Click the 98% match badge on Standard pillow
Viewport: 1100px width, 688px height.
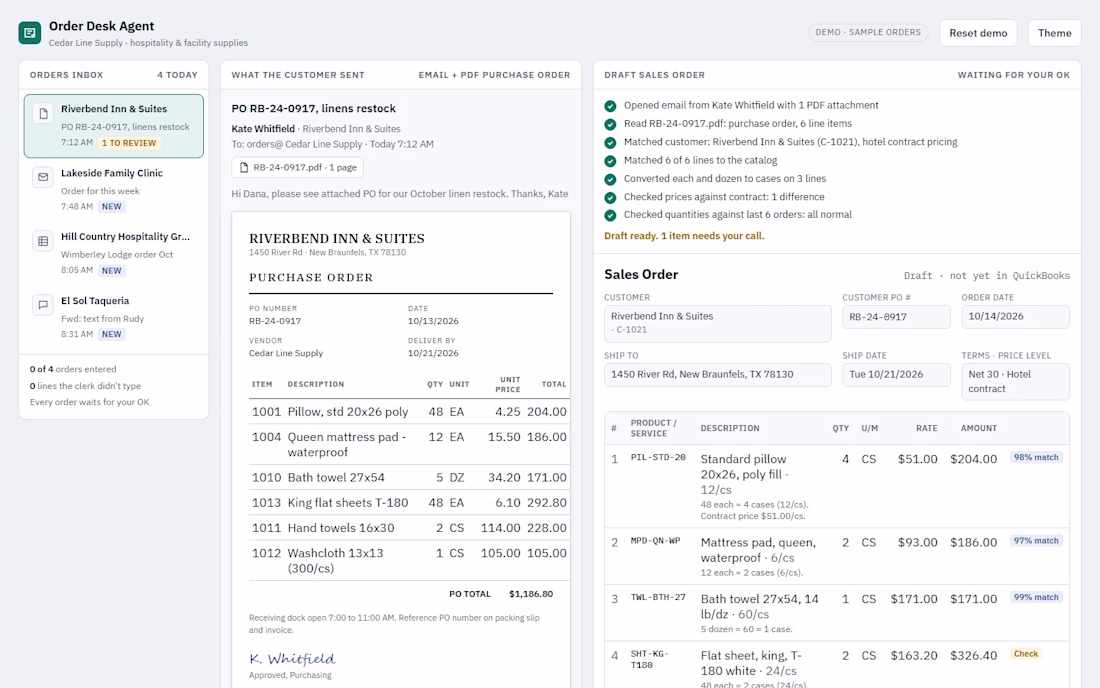click(x=1036, y=457)
